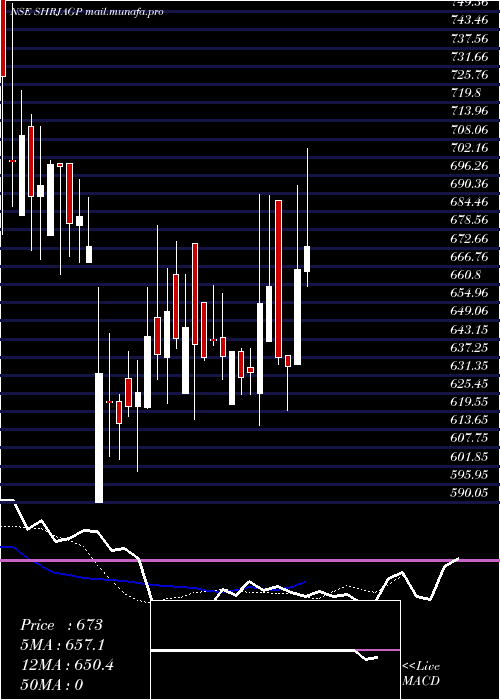
Task: Click the 690.36 price axis label
Action: pyautogui.click(x=470, y=184)
